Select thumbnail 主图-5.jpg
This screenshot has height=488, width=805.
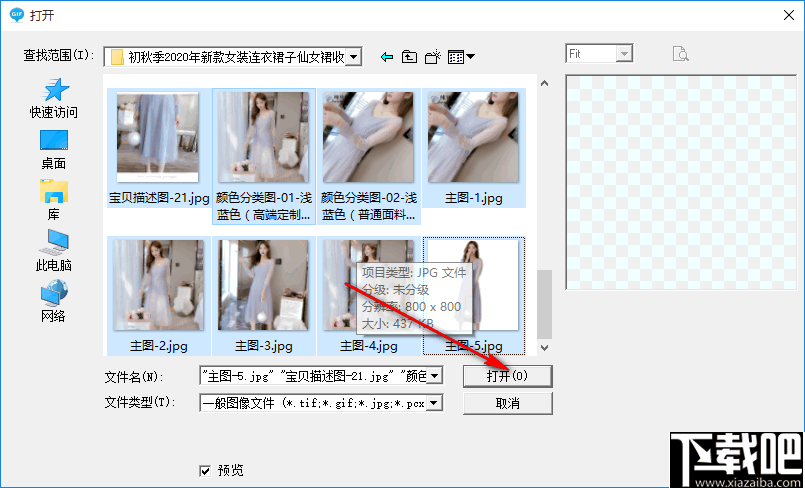click(x=473, y=285)
